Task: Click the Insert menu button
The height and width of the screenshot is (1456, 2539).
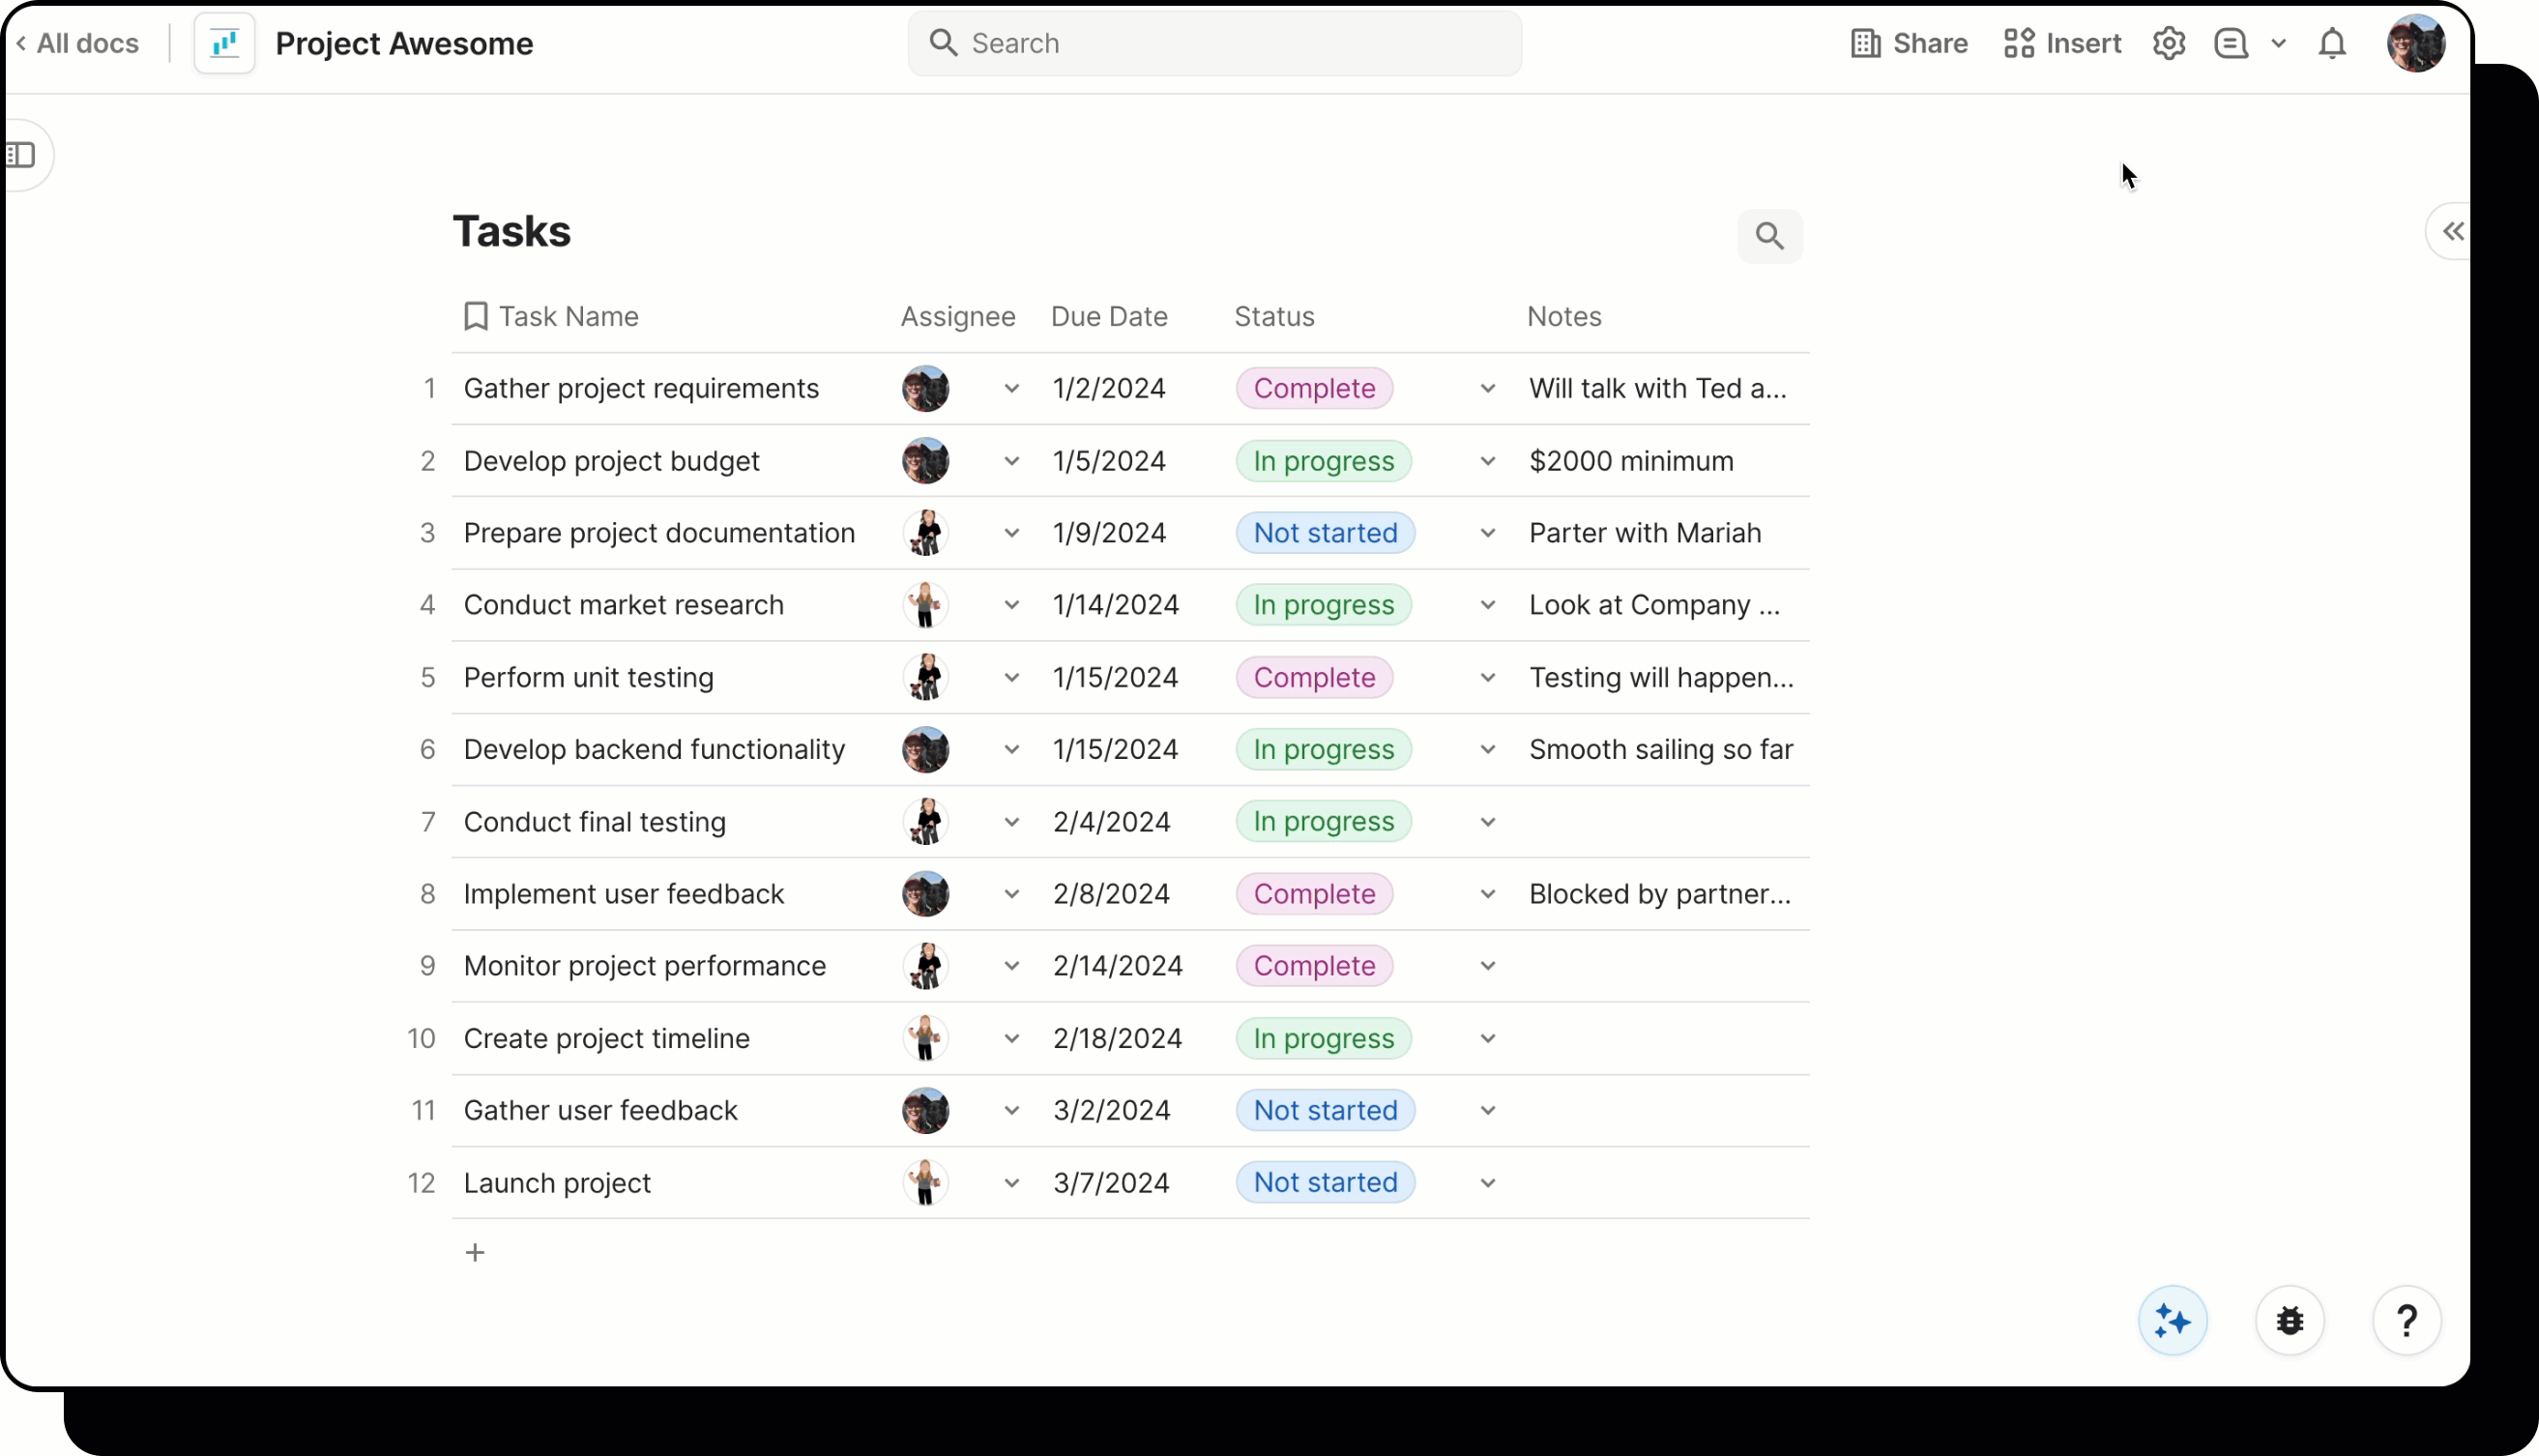Action: [x=2062, y=44]
